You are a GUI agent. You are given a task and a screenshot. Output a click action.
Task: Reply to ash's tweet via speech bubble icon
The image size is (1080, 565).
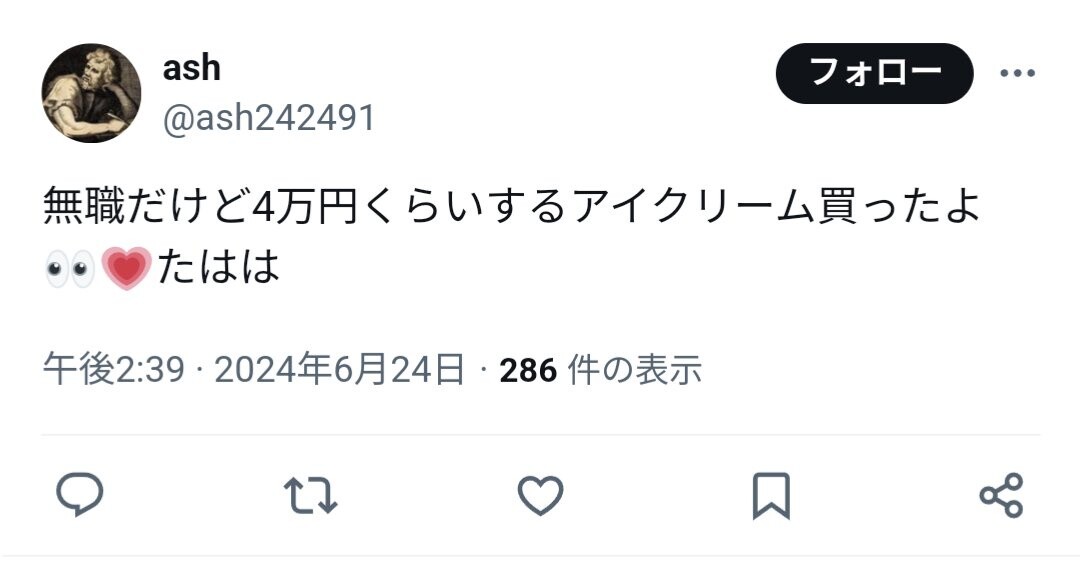[x=80, y=495]
